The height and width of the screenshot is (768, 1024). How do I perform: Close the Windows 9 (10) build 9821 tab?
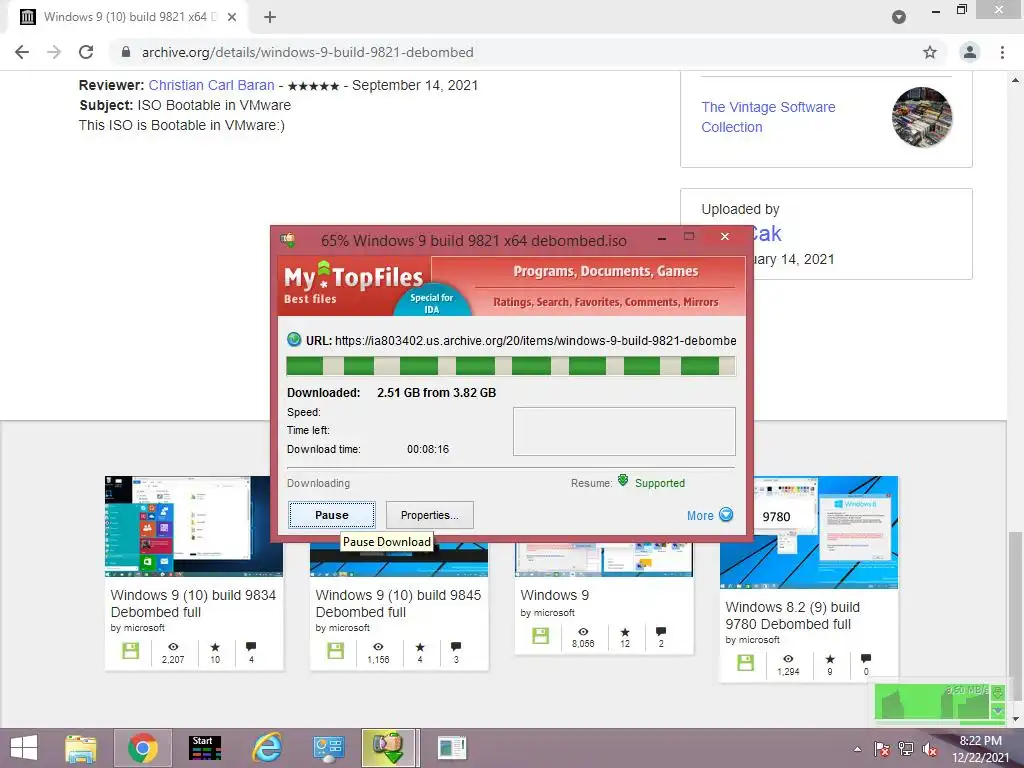232,17
